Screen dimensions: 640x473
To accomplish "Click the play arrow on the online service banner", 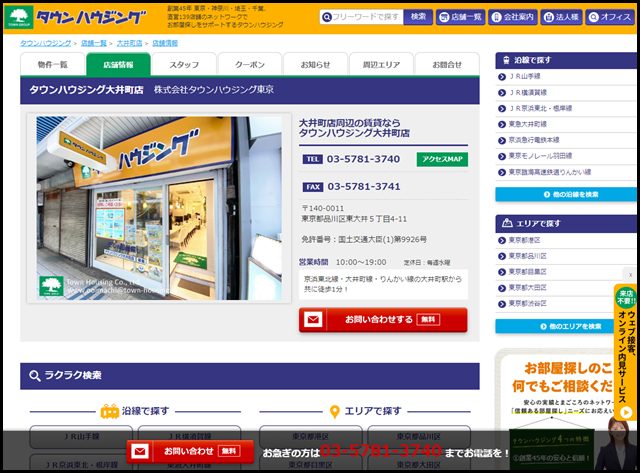I will click(626, 413).
